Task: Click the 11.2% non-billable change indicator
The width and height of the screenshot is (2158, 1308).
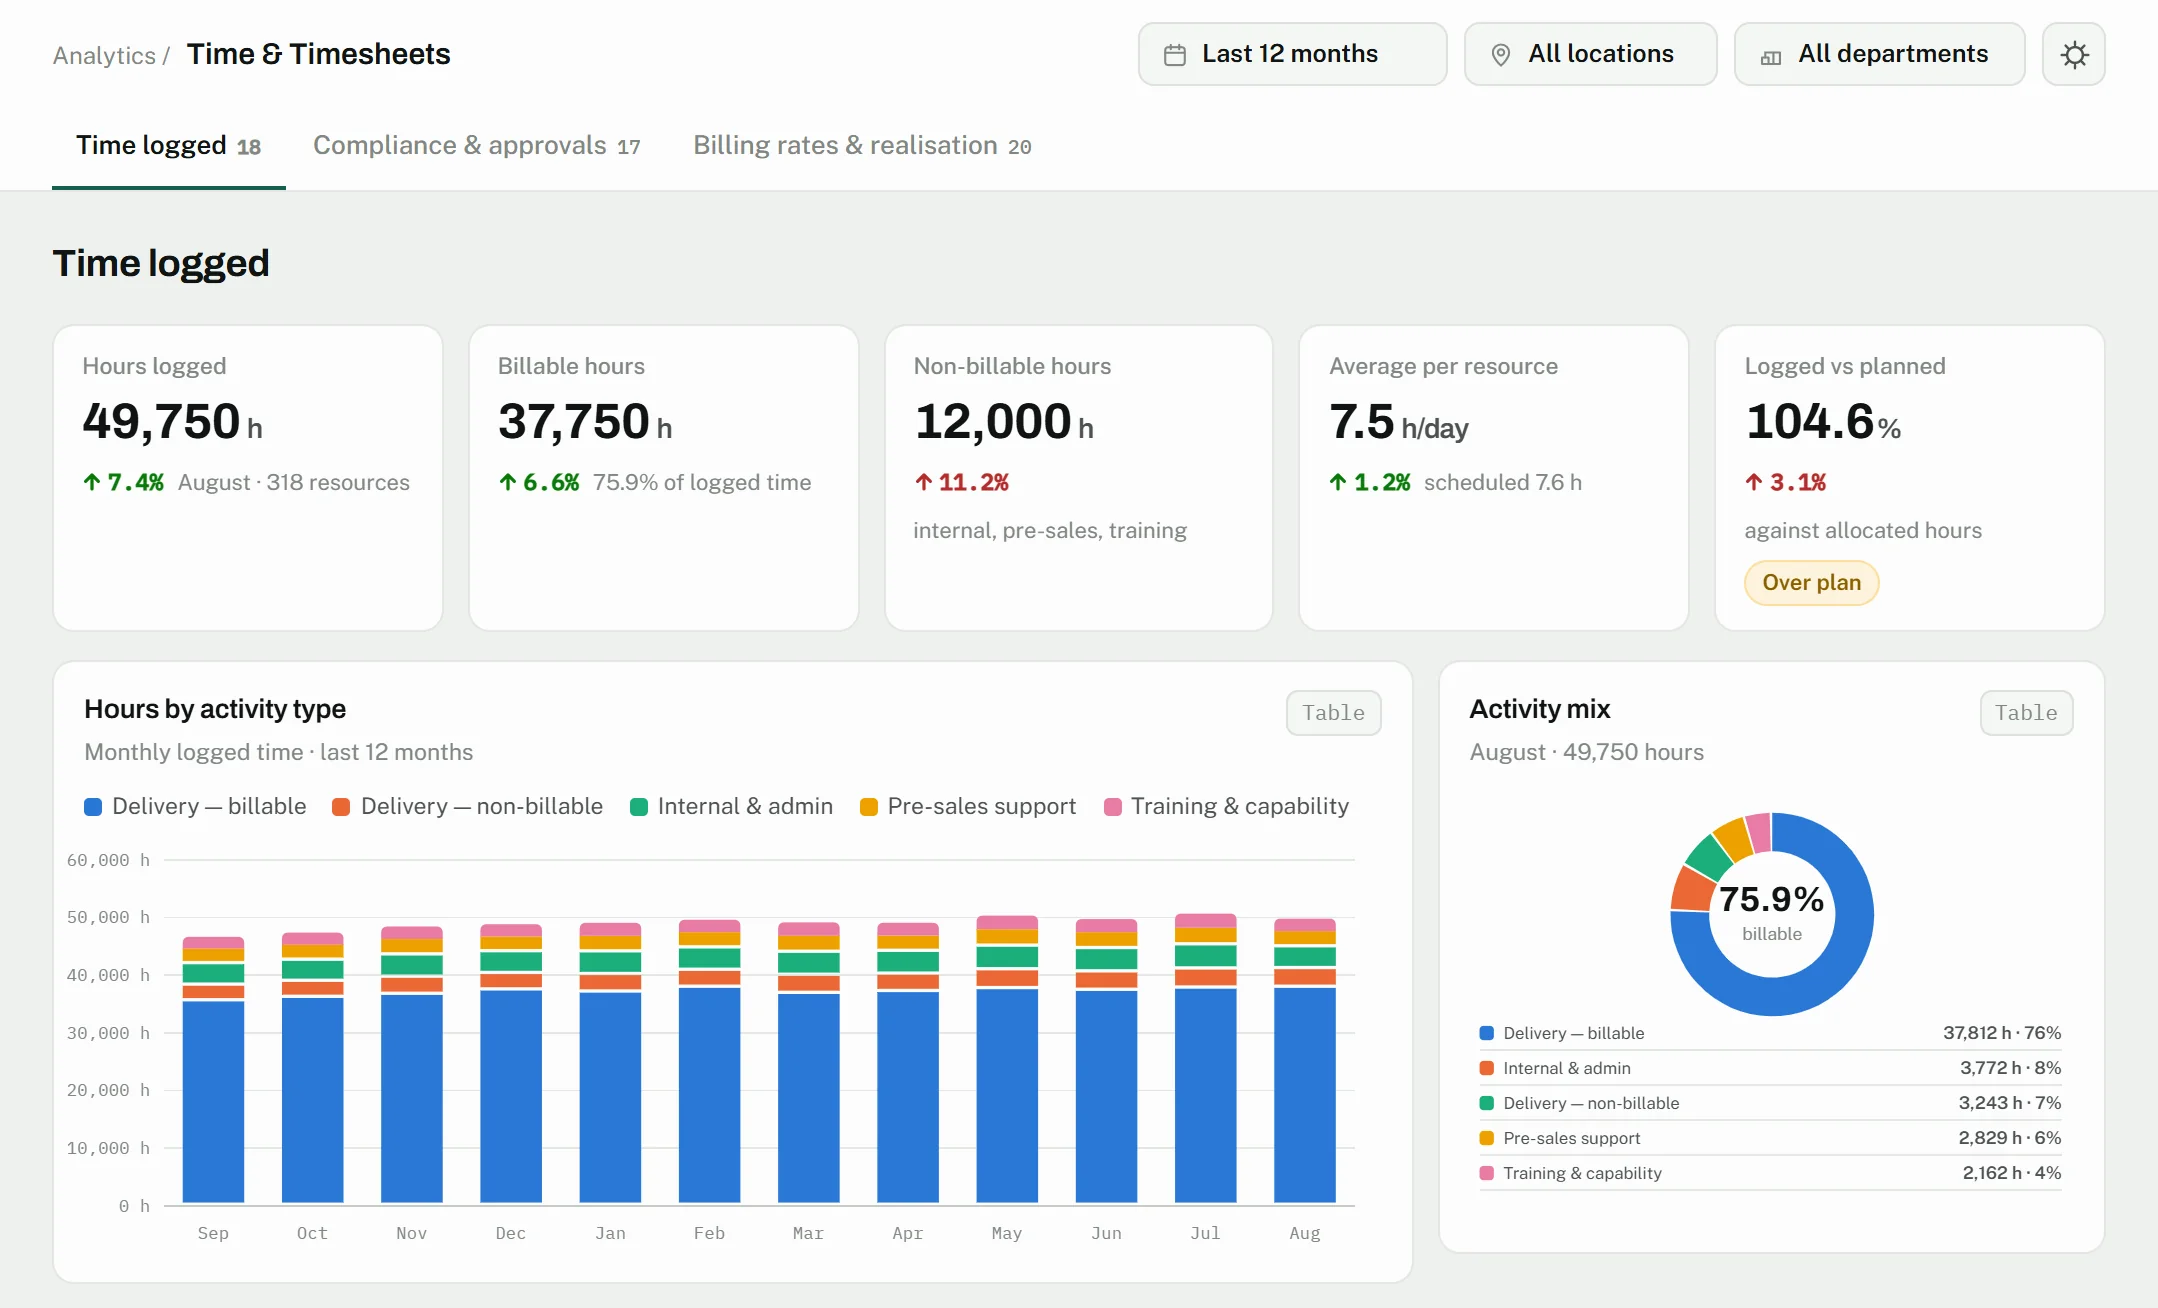Action: click(962, 483)
